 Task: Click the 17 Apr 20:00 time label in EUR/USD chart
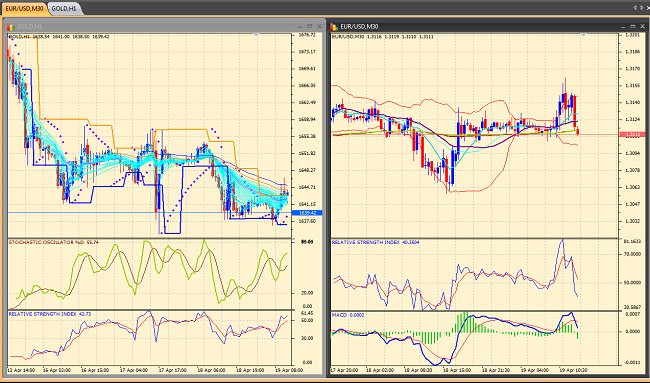[x=344, y=370]
